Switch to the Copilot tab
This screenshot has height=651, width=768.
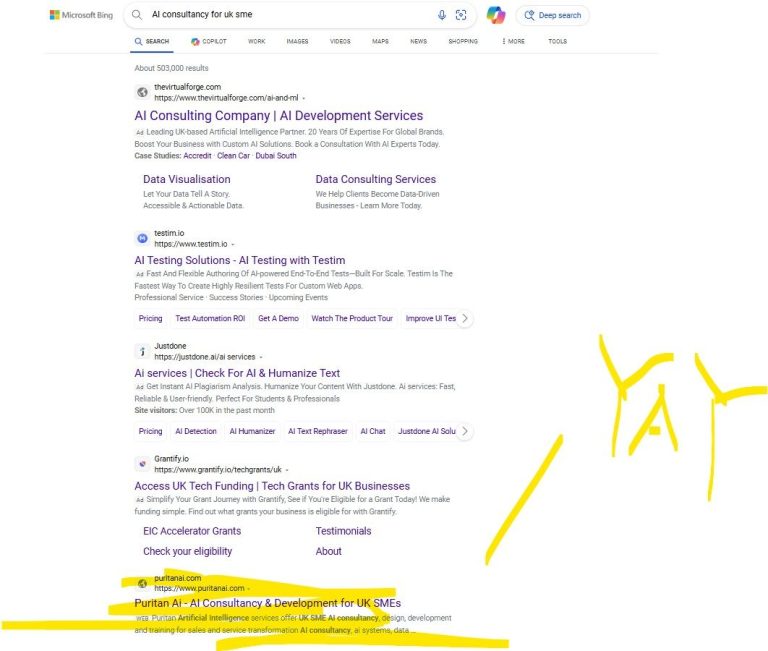[209, 42]
